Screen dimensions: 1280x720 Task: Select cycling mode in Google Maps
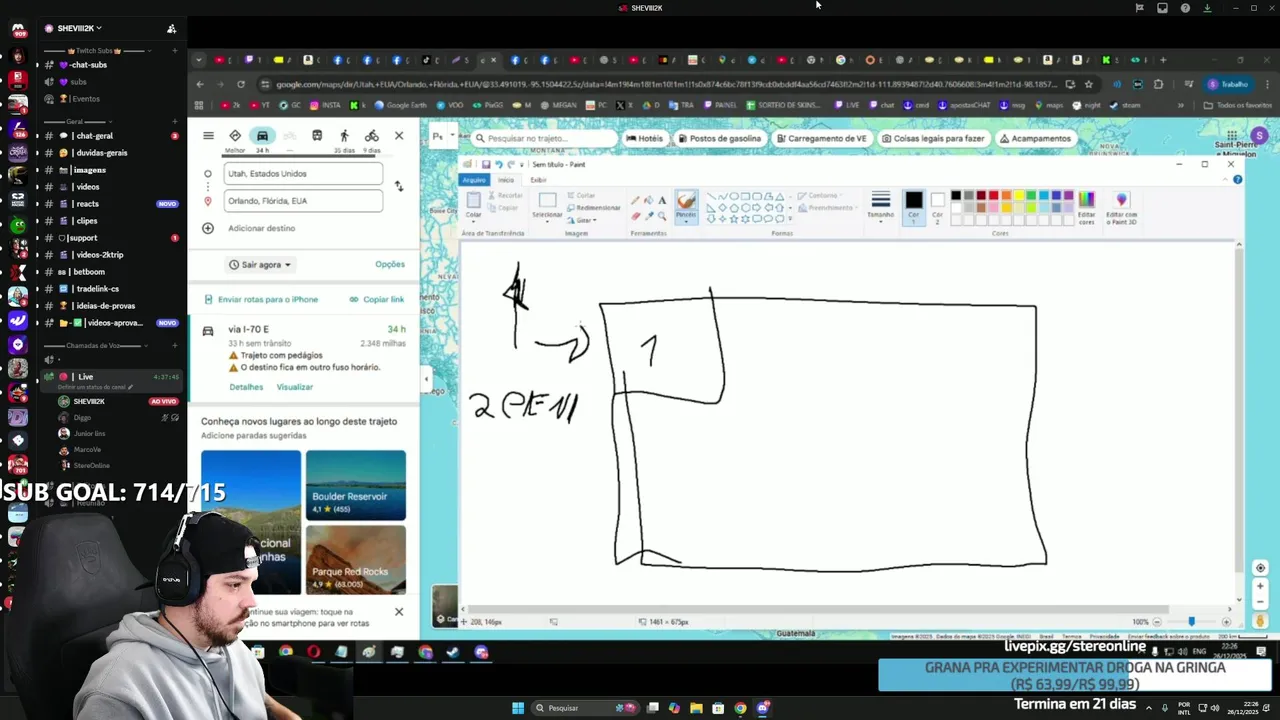point(371,136)
